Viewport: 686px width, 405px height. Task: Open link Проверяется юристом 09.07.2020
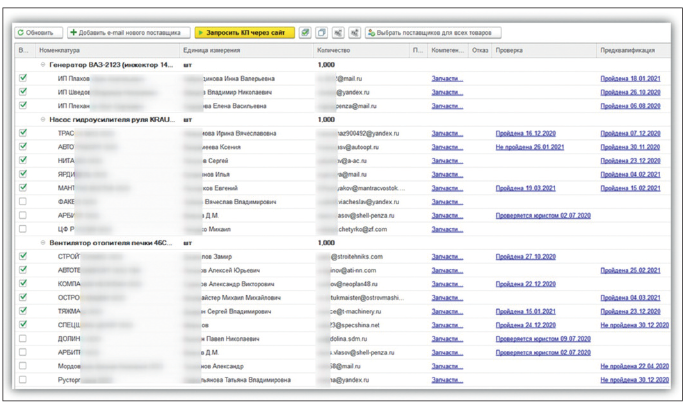pyautogui.click(x=543, y=339)
